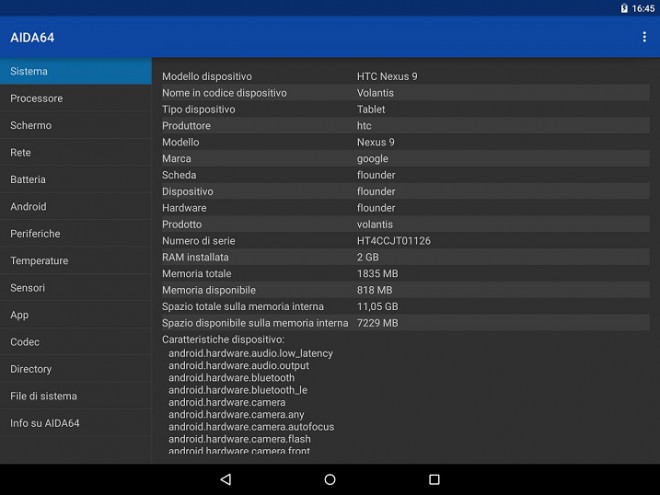Viewport: 660px width, 495px height.
Task: Open the Rete section
Action: tap(76, 152)
